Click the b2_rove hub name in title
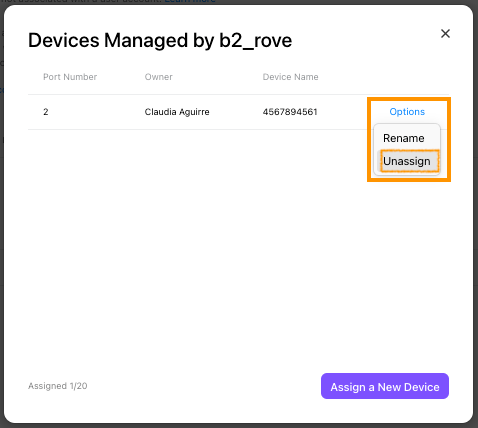This screenshot has height=428, width=478. (x=255, y=41)
